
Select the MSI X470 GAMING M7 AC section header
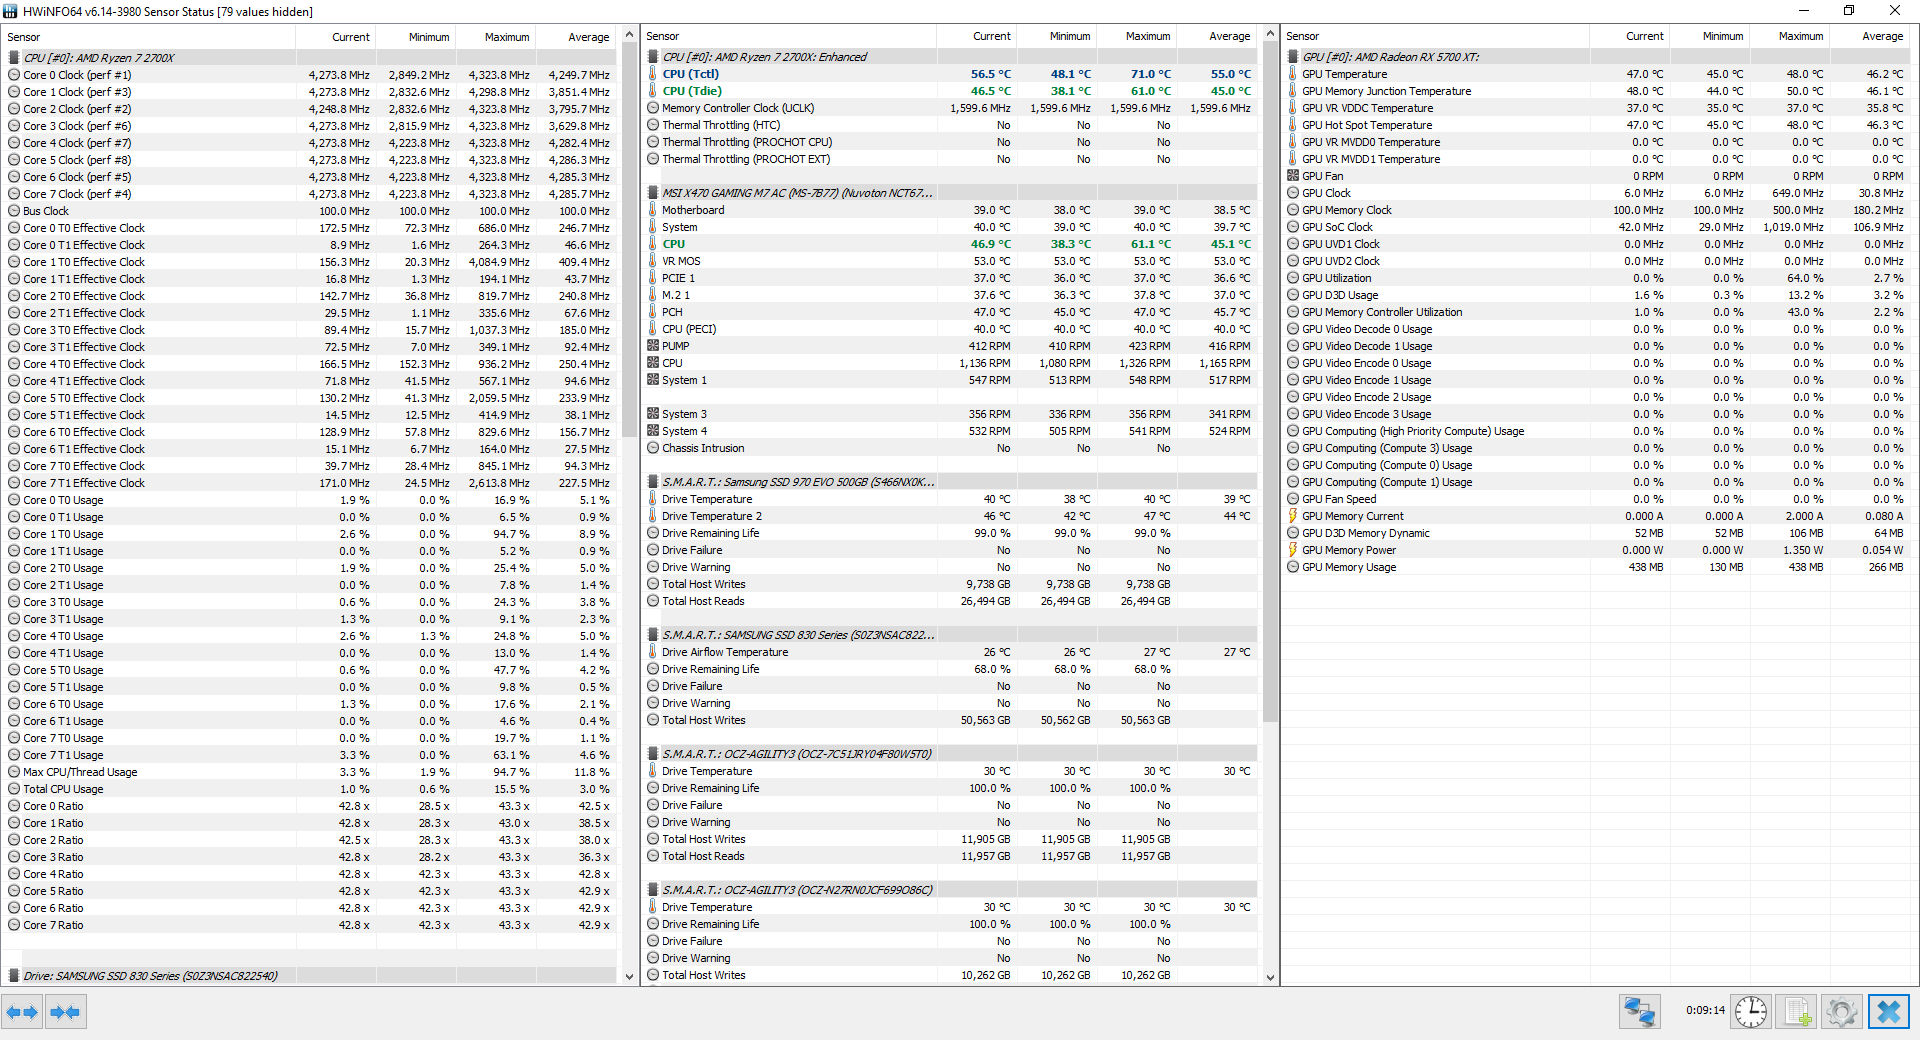tap(950, 193)
